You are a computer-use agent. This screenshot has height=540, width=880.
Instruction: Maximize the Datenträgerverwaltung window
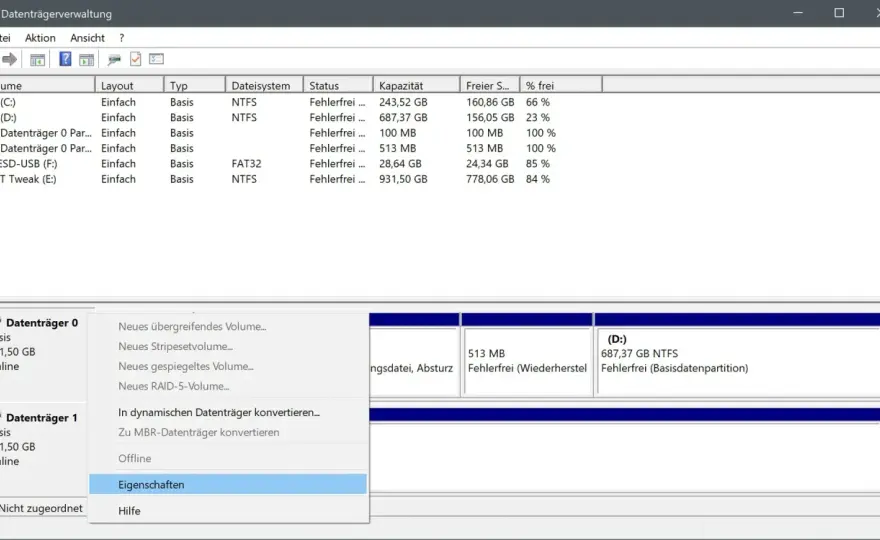(x=839, y=13)
